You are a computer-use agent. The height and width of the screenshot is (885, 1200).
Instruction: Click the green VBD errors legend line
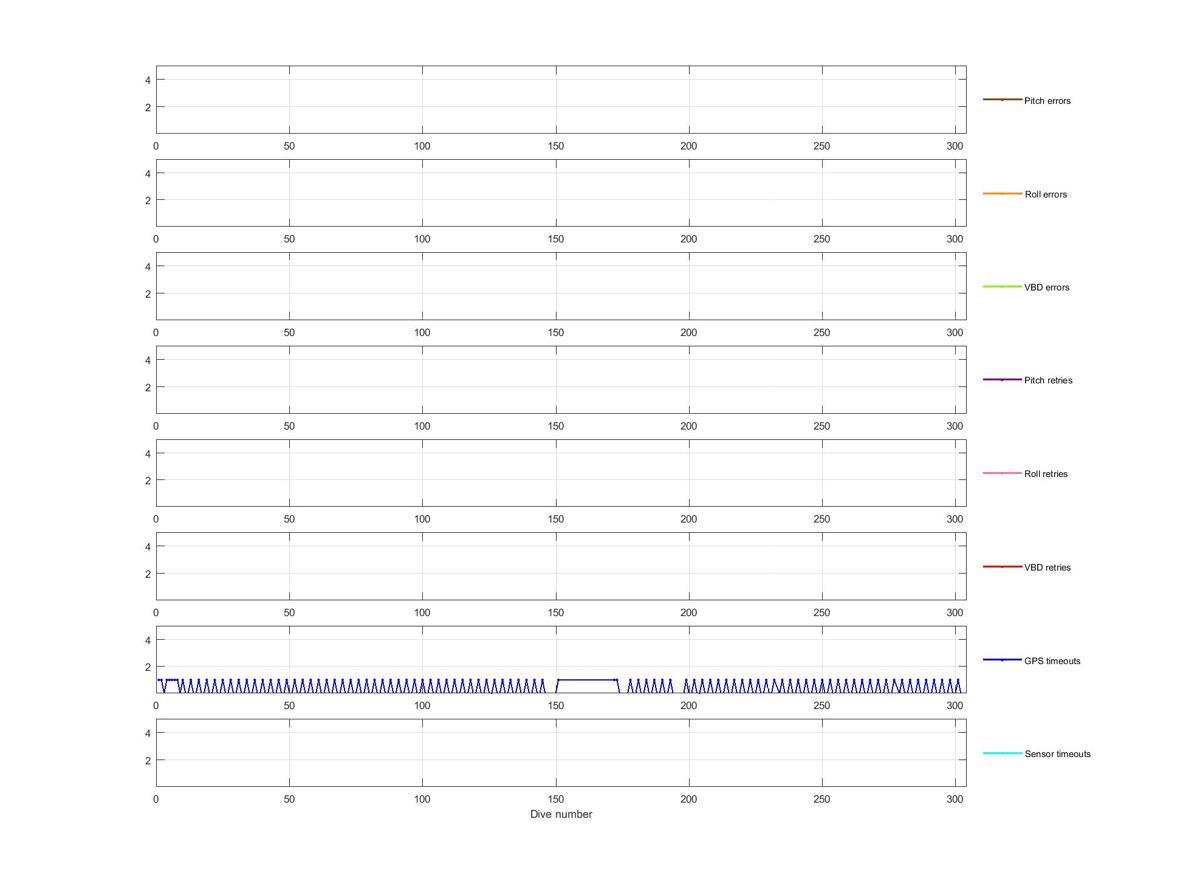tap(1002, 286)
